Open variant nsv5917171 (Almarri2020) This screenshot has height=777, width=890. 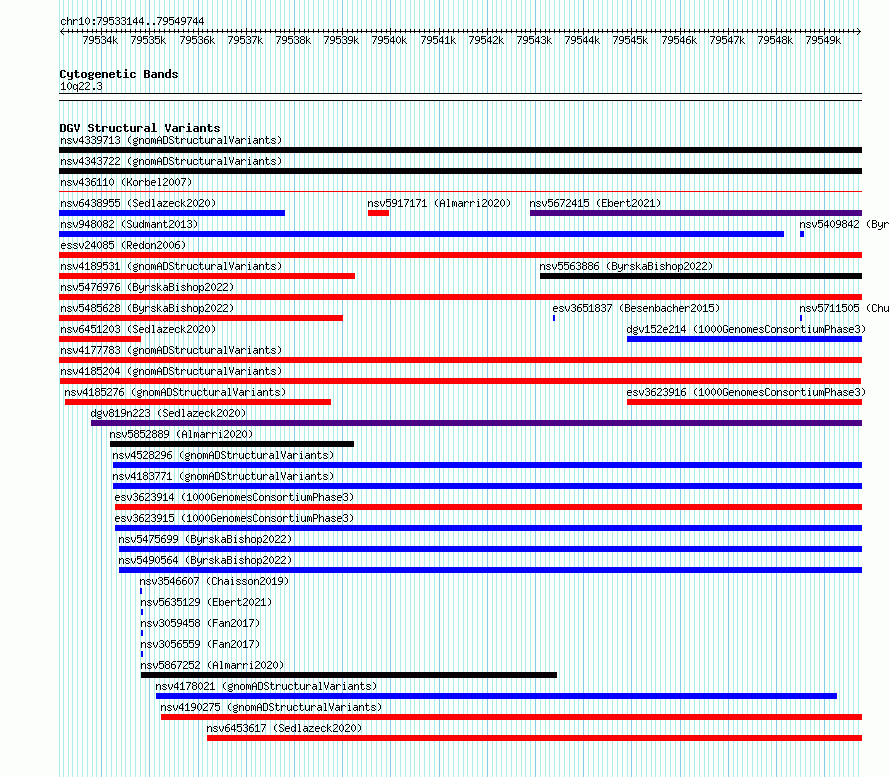point(439,203)
